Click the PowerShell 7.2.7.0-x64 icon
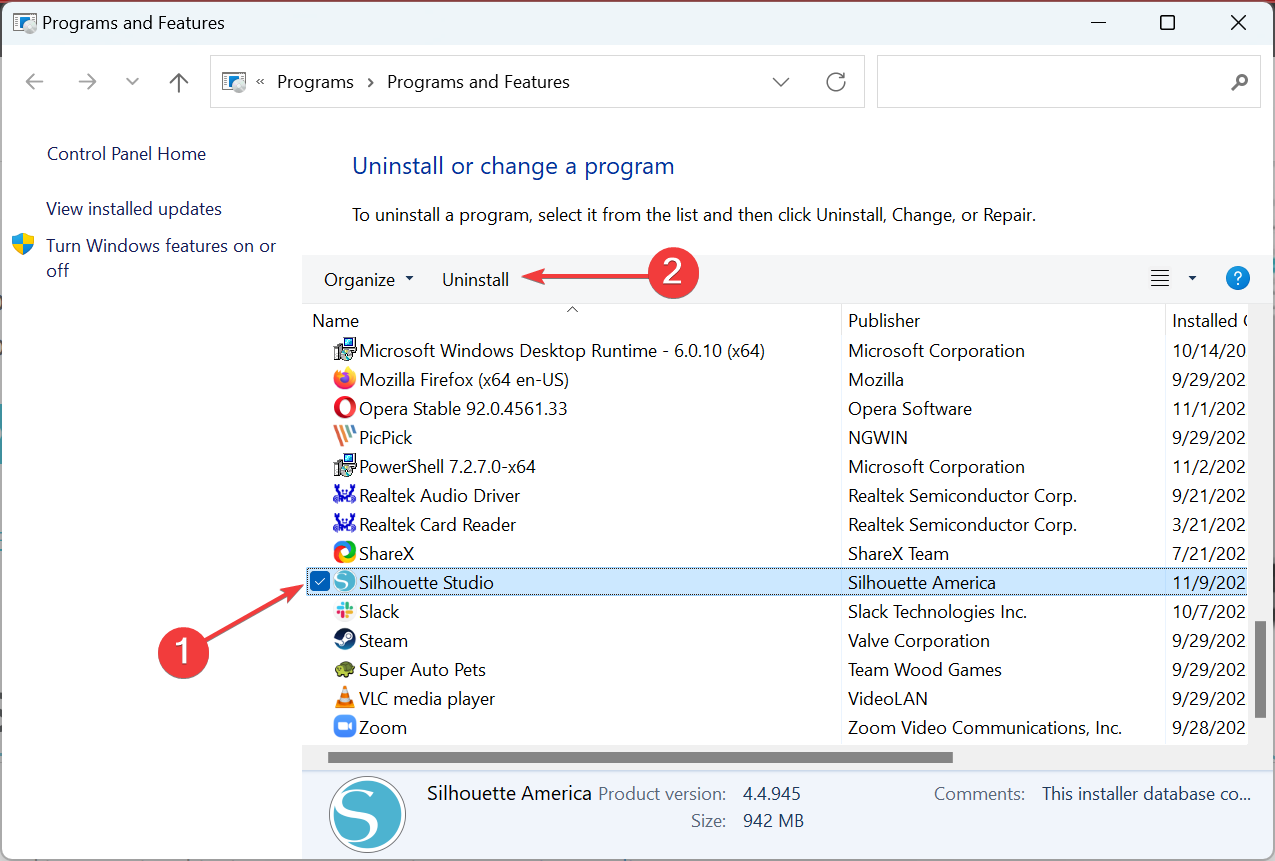The height and width of the screenshot is (861, 1275). pos(344,467)
